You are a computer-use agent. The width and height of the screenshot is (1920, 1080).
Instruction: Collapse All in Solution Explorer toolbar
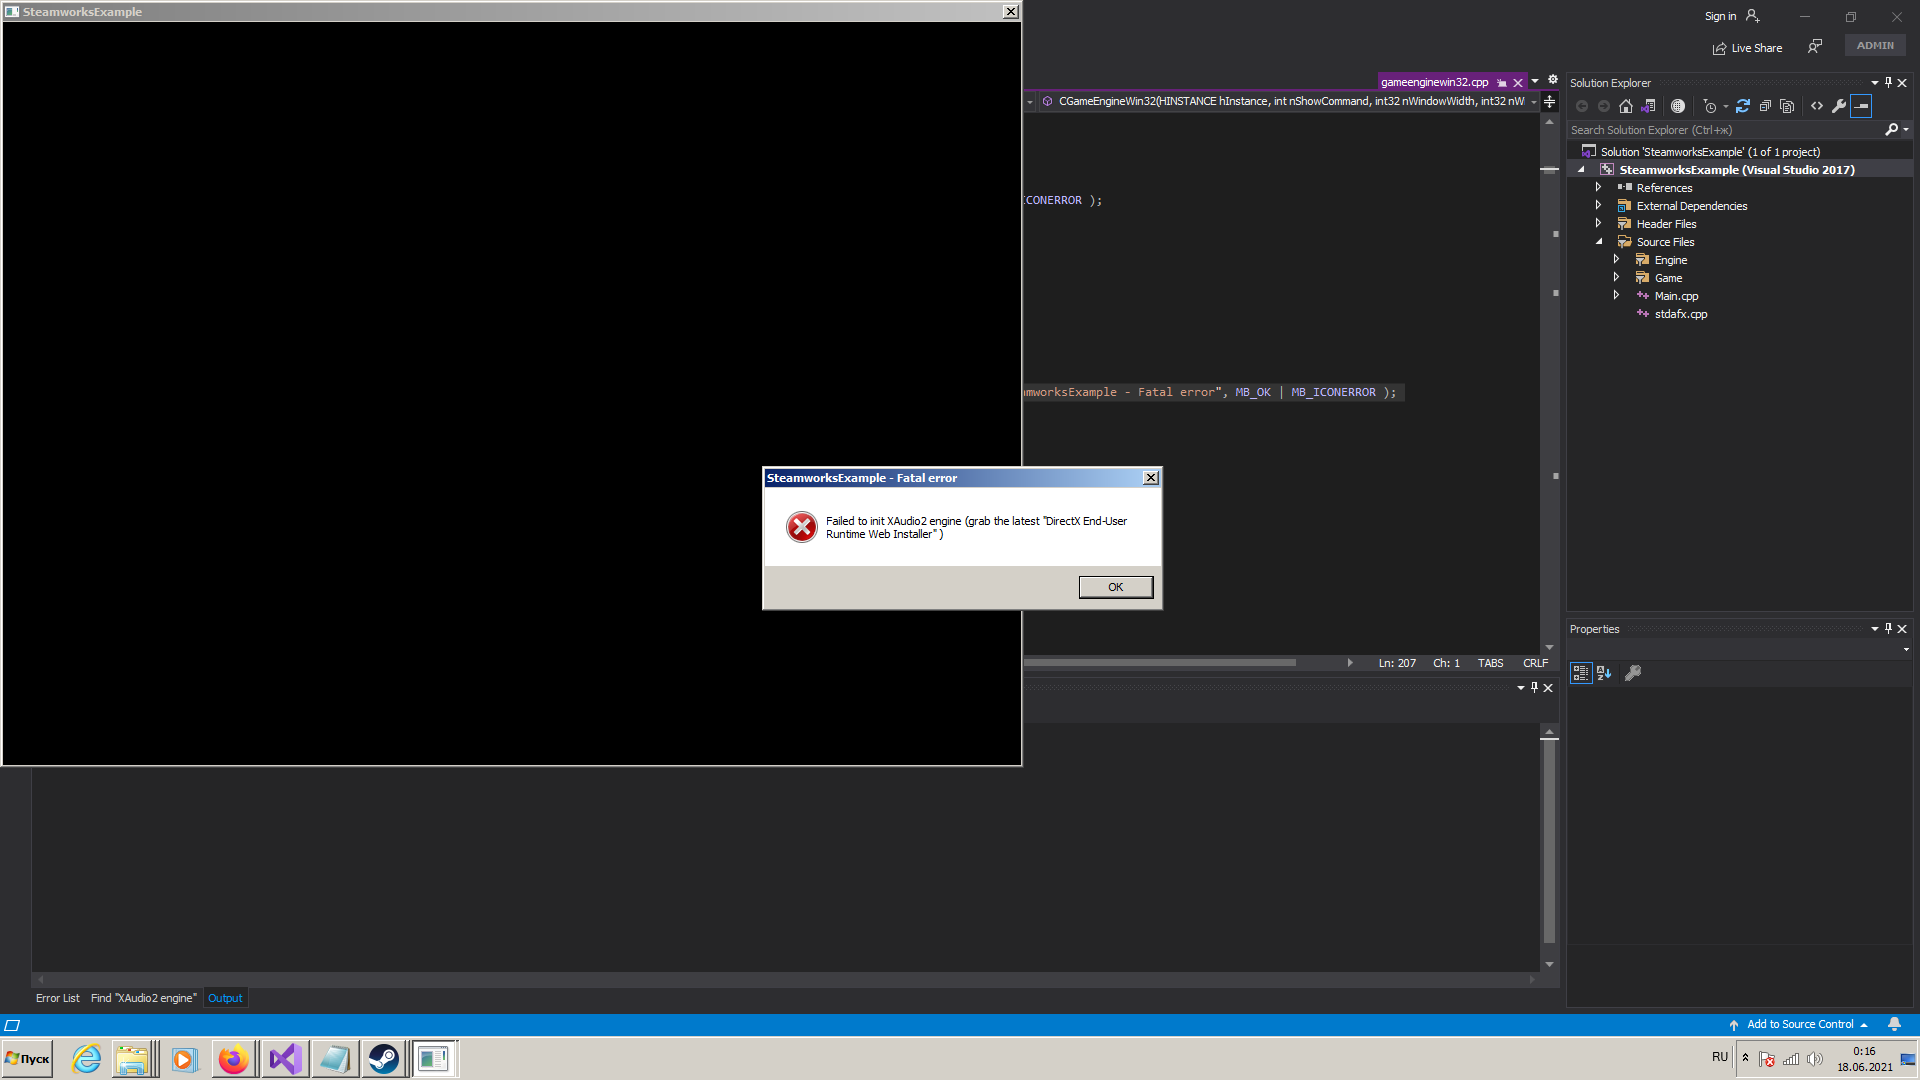coord(1765,106)
